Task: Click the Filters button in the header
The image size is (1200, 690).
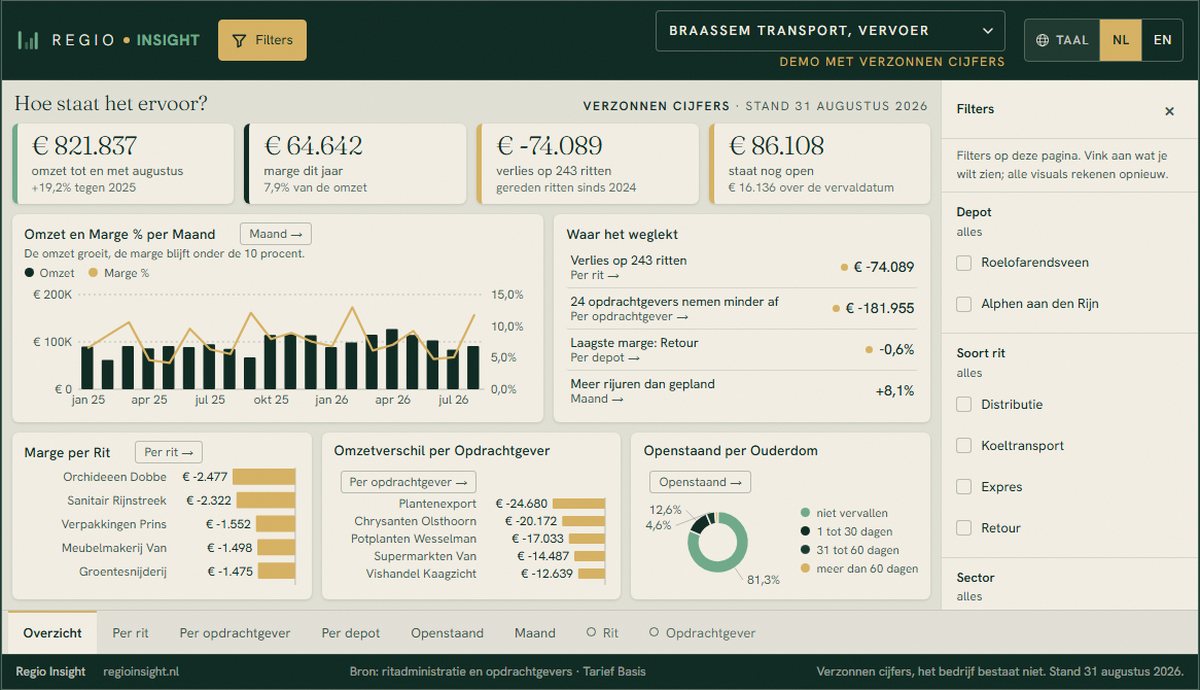Action: 262,40
